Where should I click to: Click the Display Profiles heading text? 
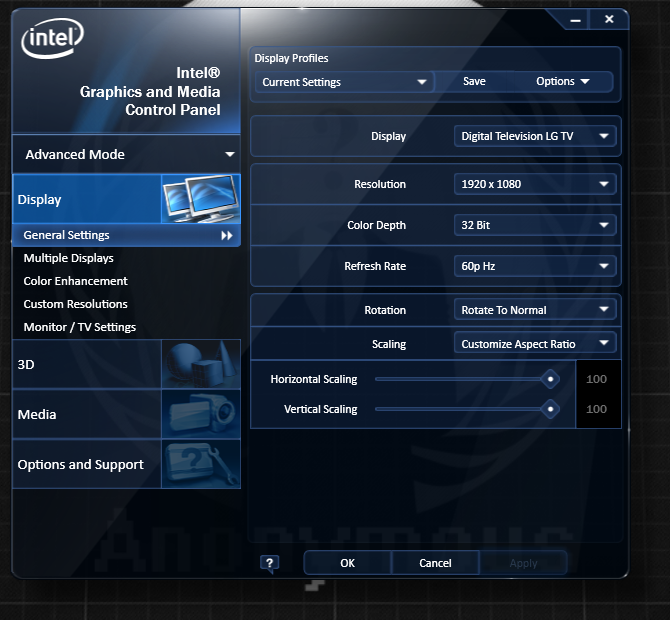pos(291,58)
